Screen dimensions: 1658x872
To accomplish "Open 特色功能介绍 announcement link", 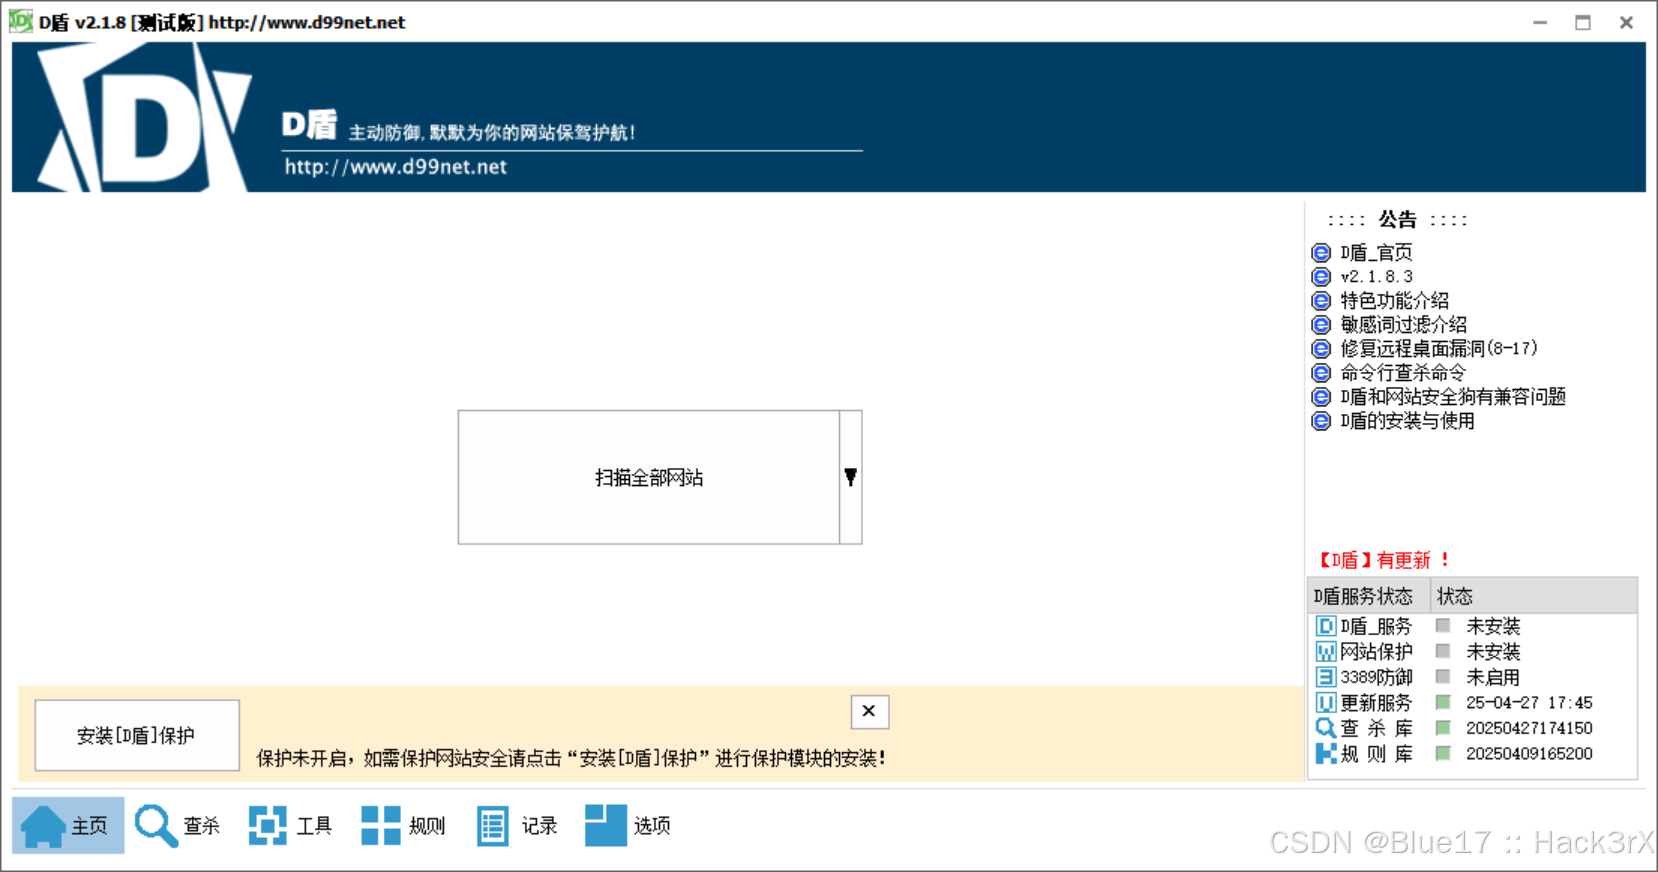I will [x=1394, y=300].
